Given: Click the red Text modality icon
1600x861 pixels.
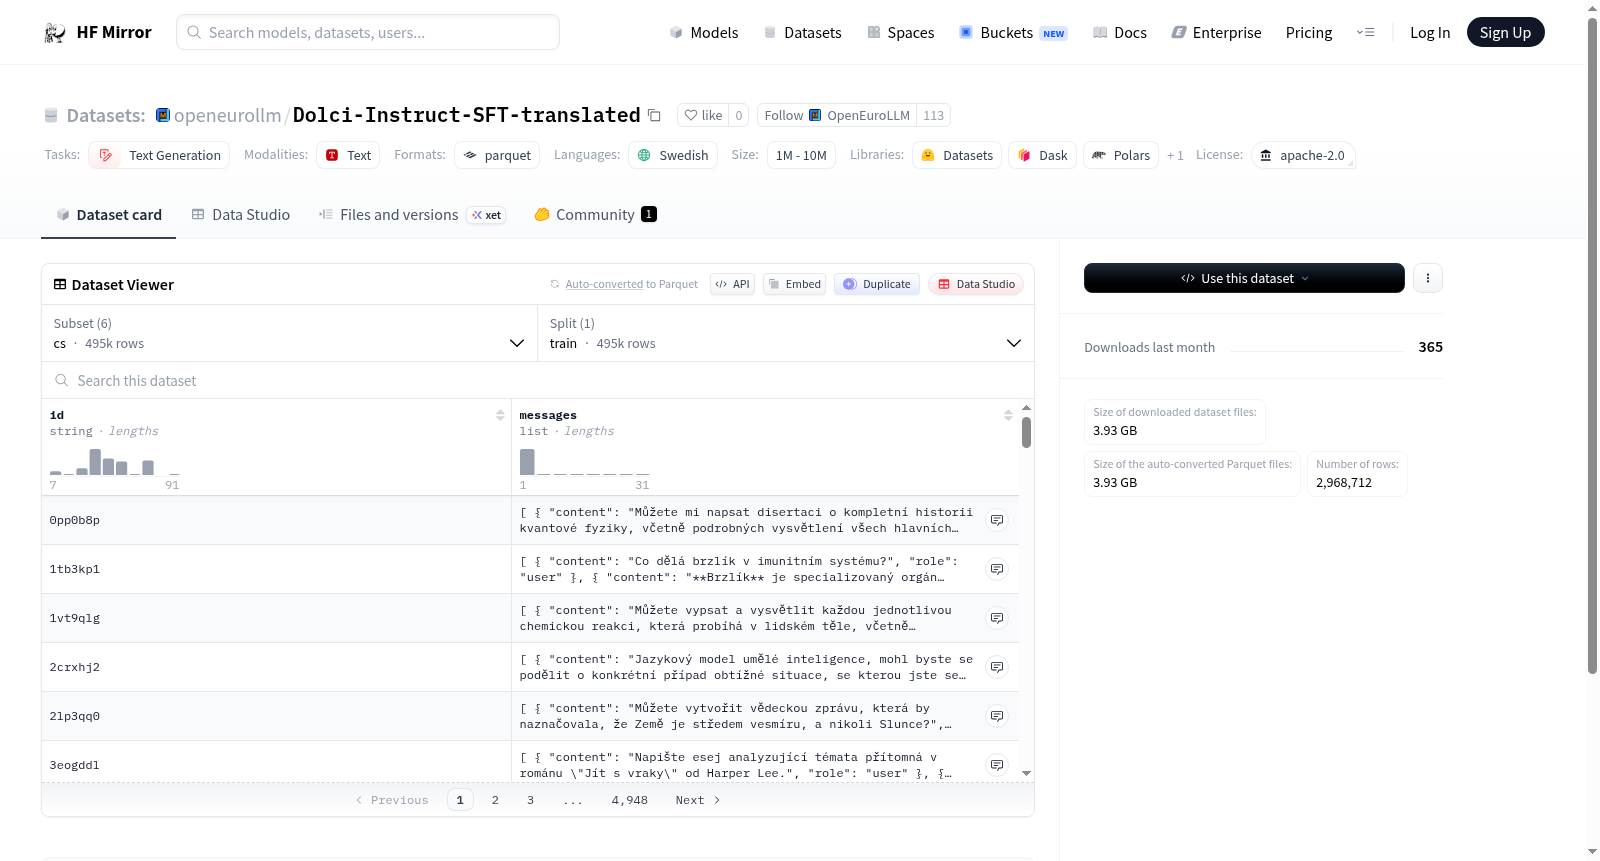Looking at the screenshot, I should (x=332, y=155).
